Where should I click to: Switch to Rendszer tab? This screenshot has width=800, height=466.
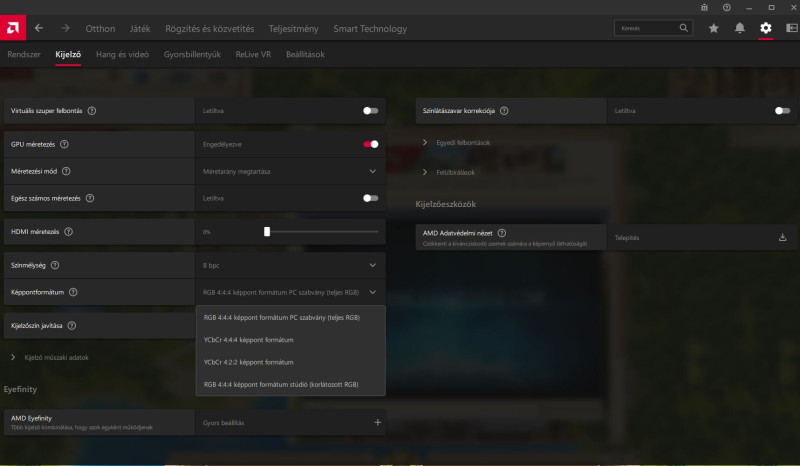pos(24,54)
